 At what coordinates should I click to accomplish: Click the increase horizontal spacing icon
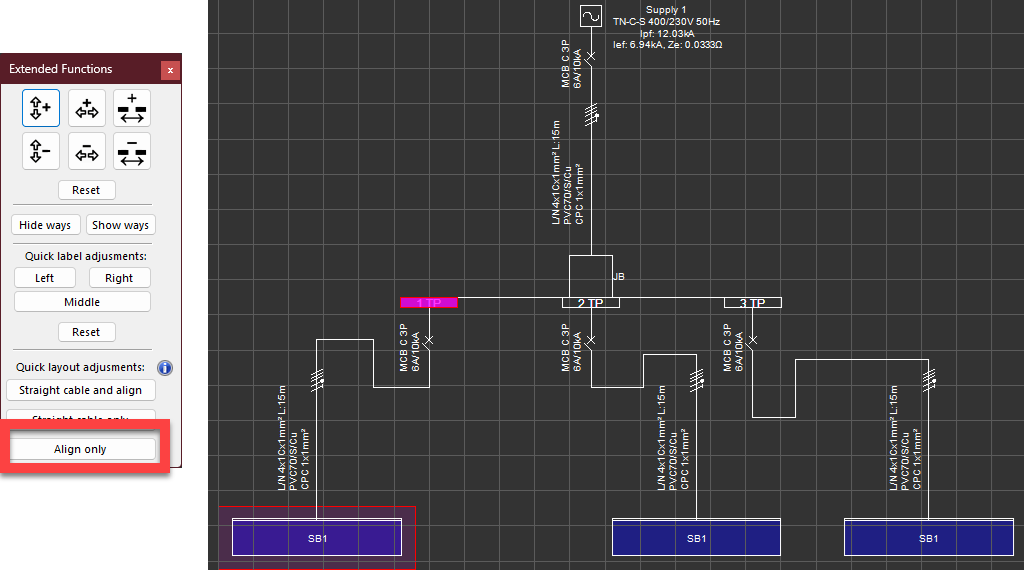click(x=87, y=108)
